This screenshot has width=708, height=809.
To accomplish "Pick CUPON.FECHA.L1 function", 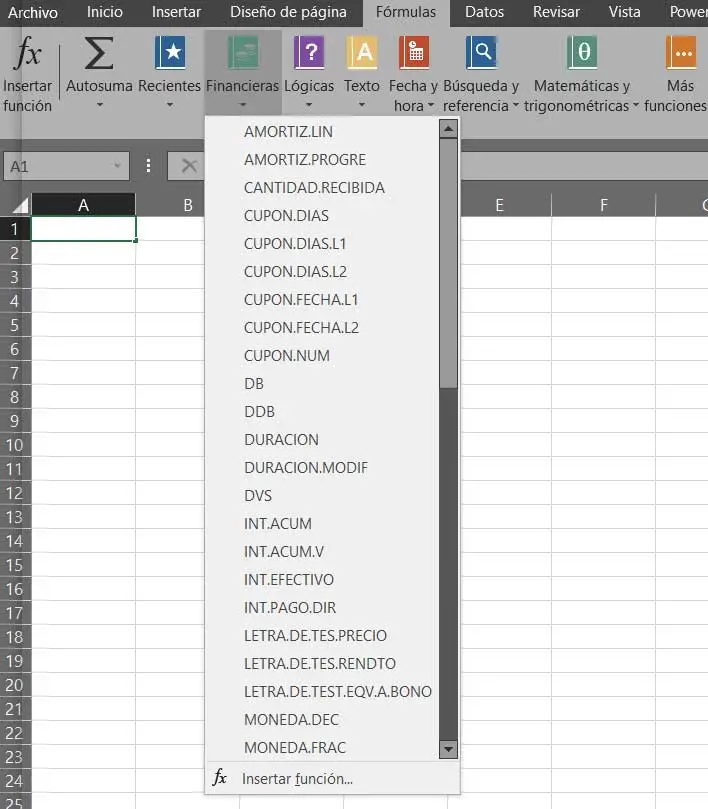I will pyautogui.click(x=322, y=300).
